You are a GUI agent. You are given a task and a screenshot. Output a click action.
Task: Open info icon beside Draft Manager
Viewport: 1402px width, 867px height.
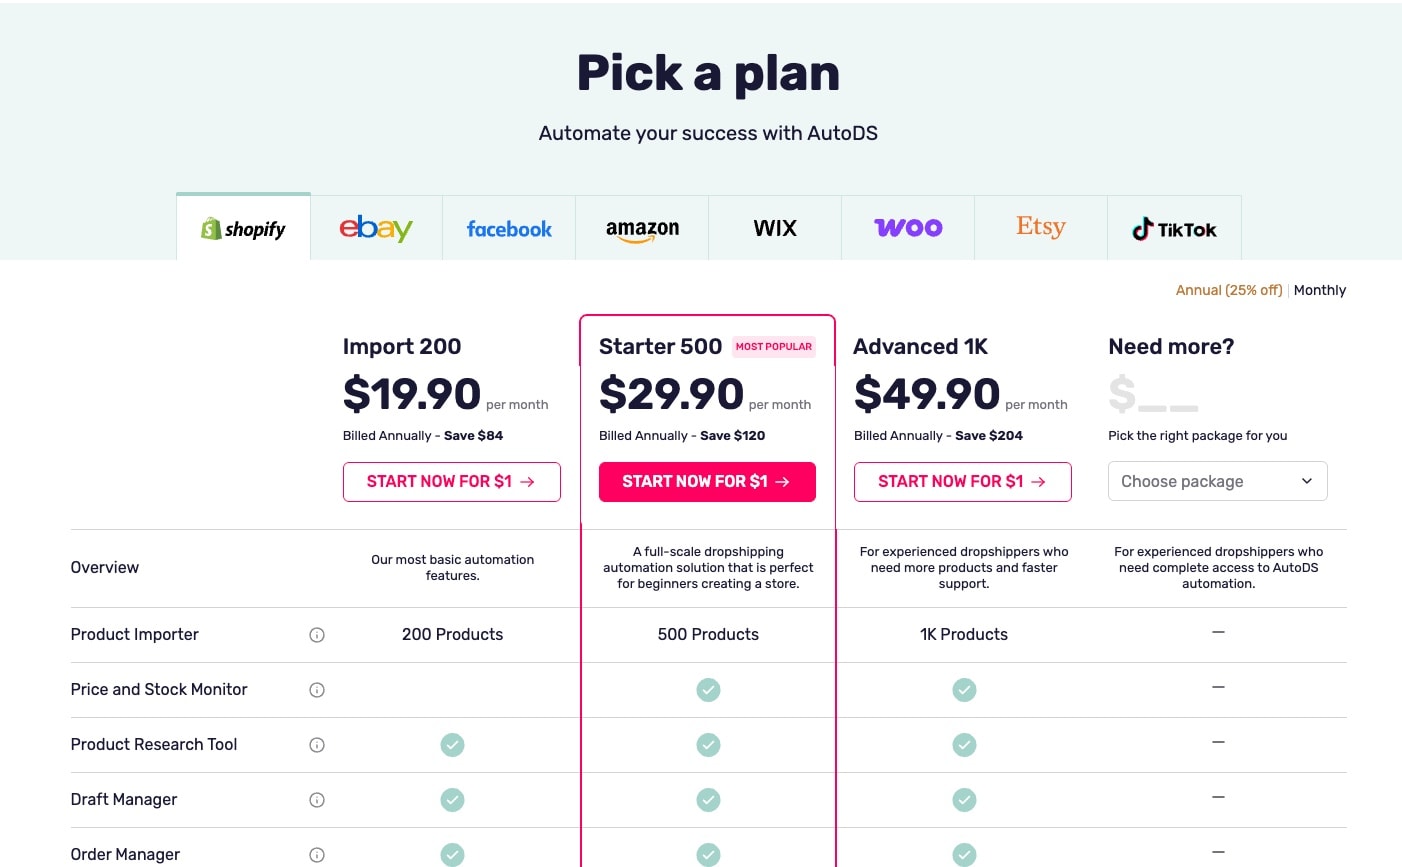click(317, 799)
